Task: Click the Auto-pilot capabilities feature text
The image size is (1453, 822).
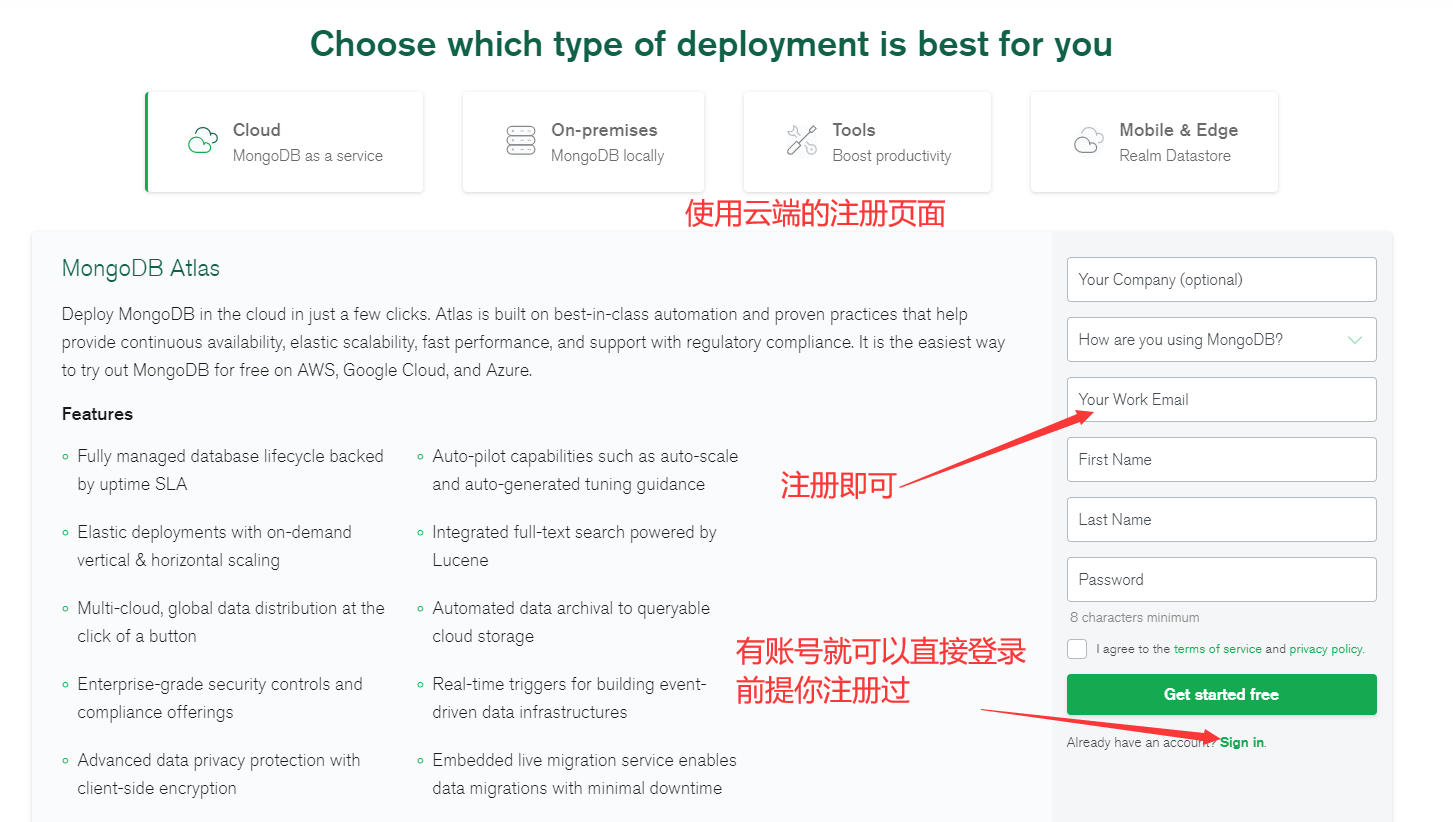Action: [585, 470]
